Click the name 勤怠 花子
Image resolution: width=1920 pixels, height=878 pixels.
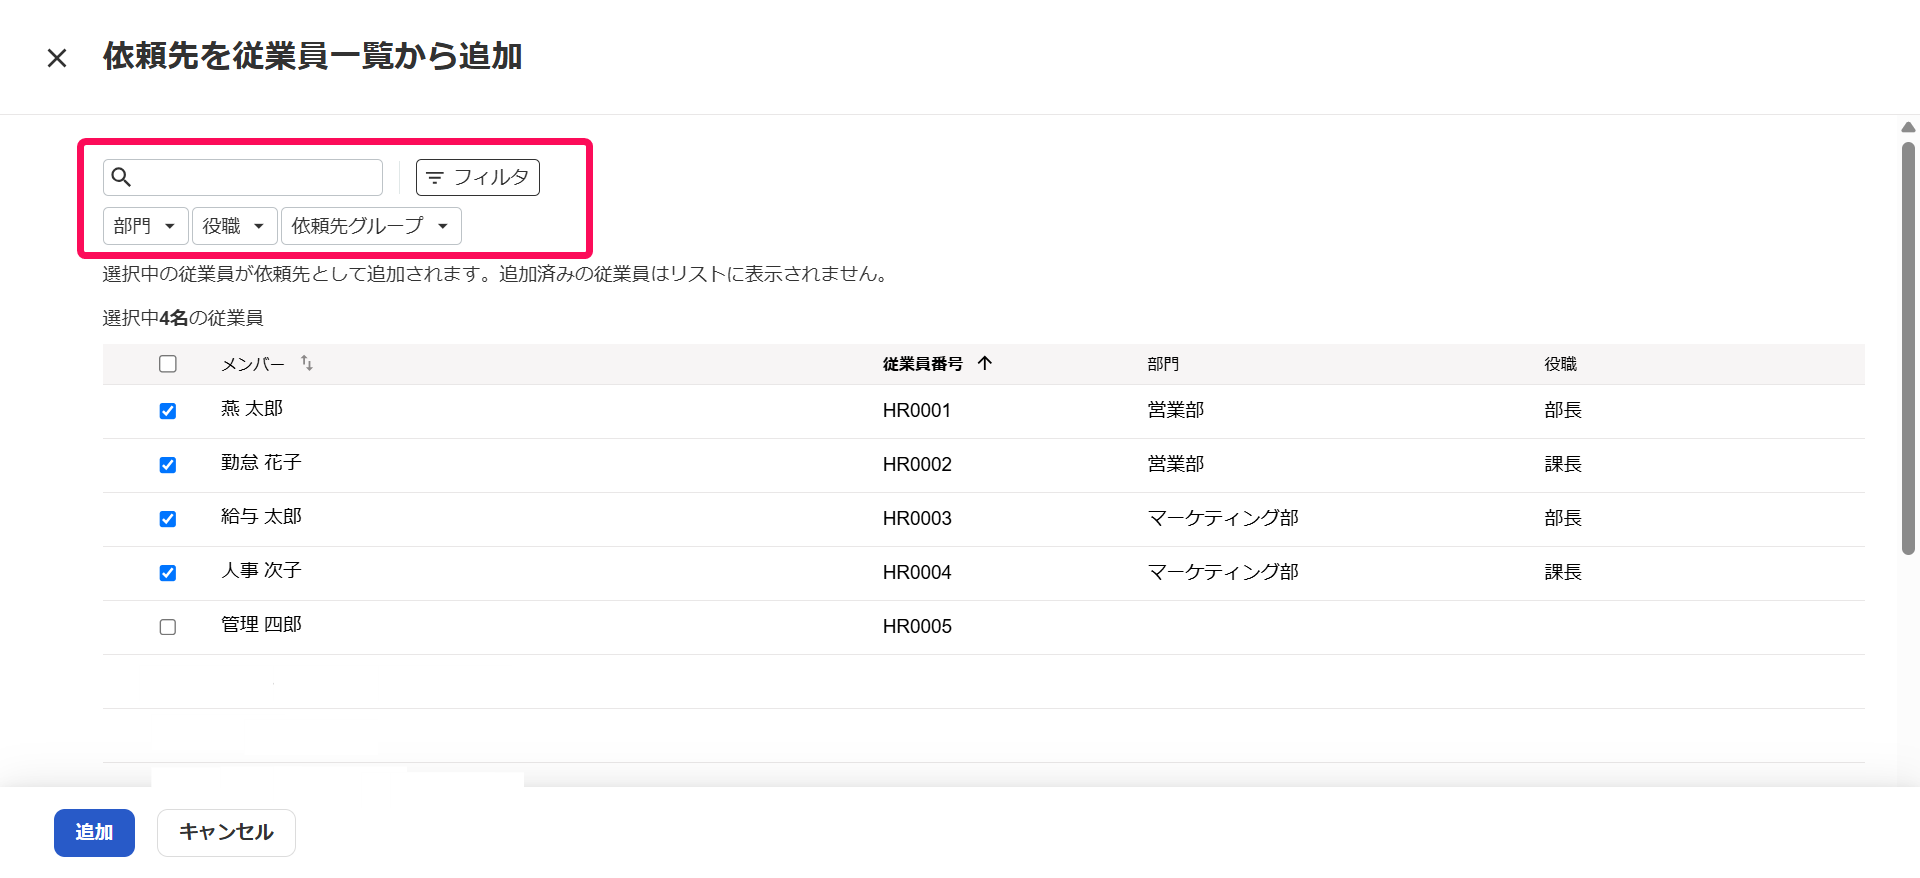[x=261, y=463]
